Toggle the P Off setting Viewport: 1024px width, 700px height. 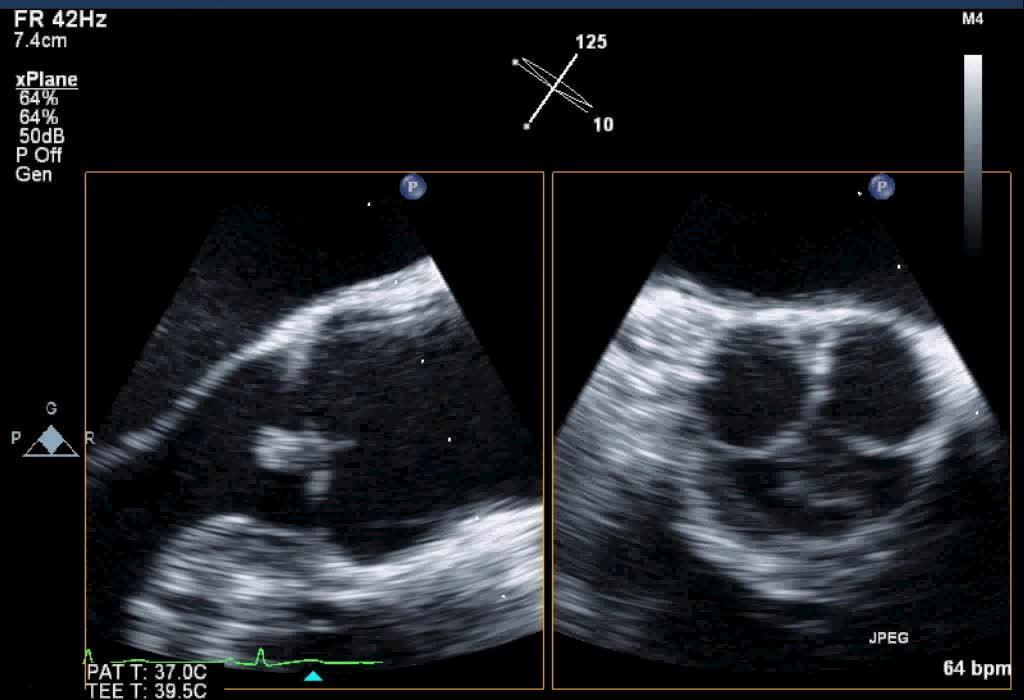(40, 155)
